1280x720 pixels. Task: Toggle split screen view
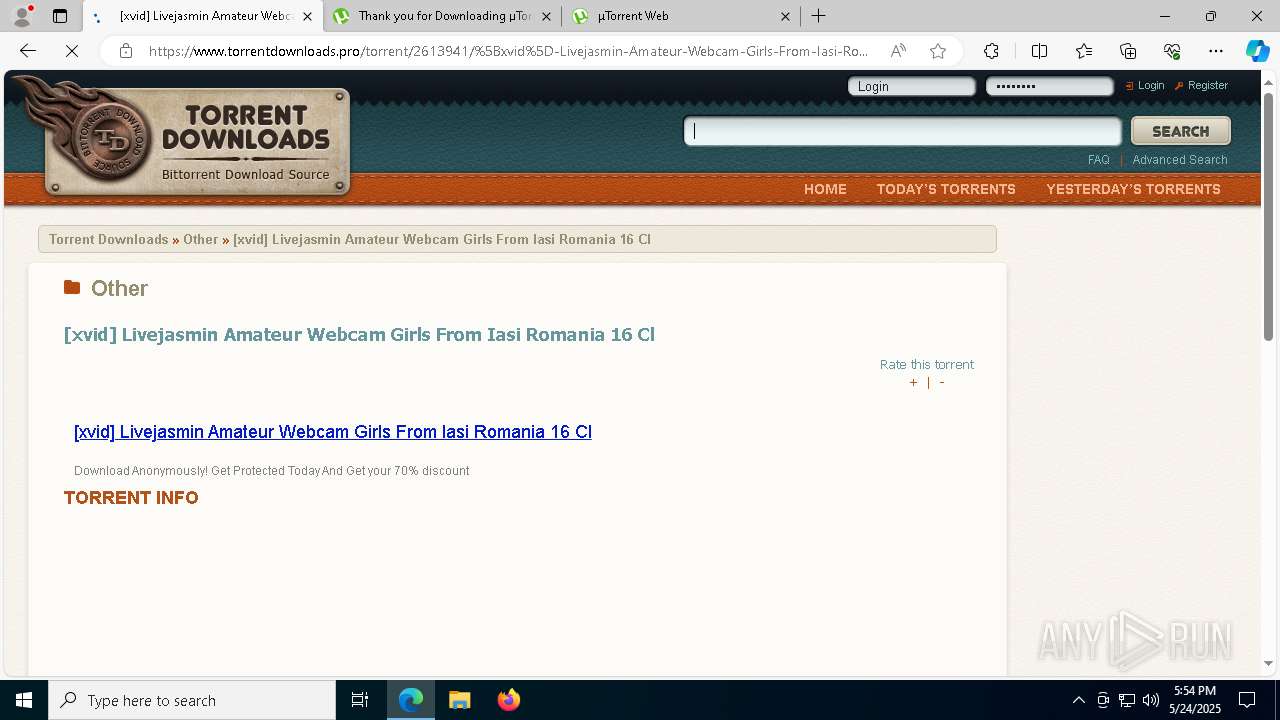tap(1039, 51)
